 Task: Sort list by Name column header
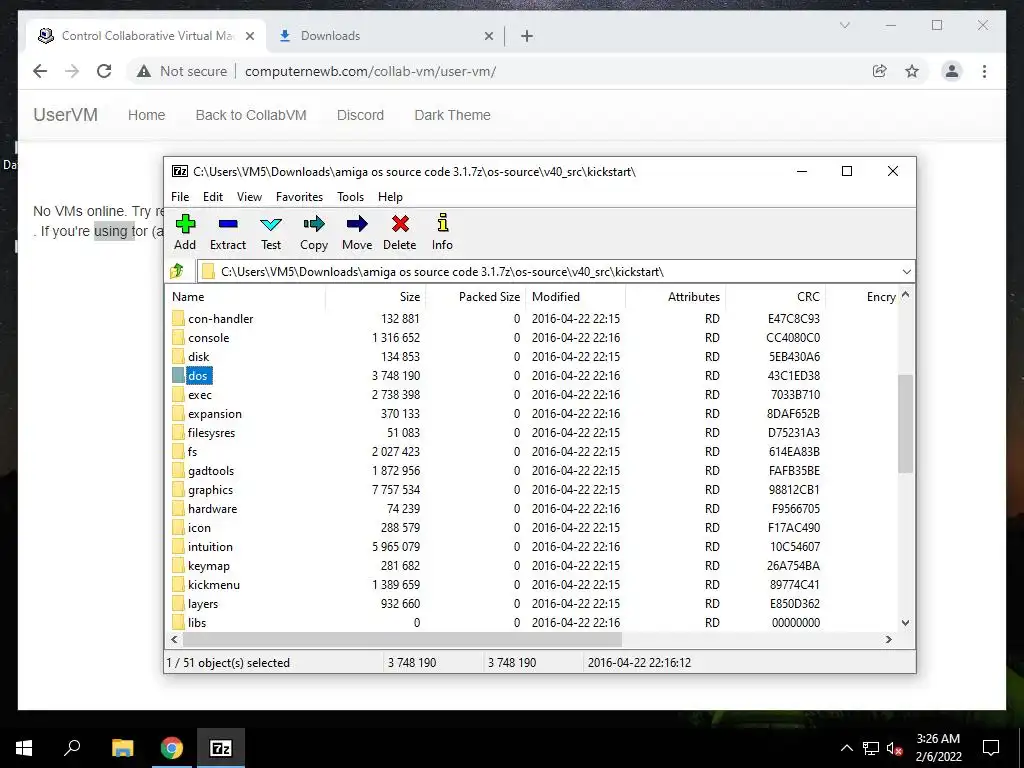coord(246,296)
